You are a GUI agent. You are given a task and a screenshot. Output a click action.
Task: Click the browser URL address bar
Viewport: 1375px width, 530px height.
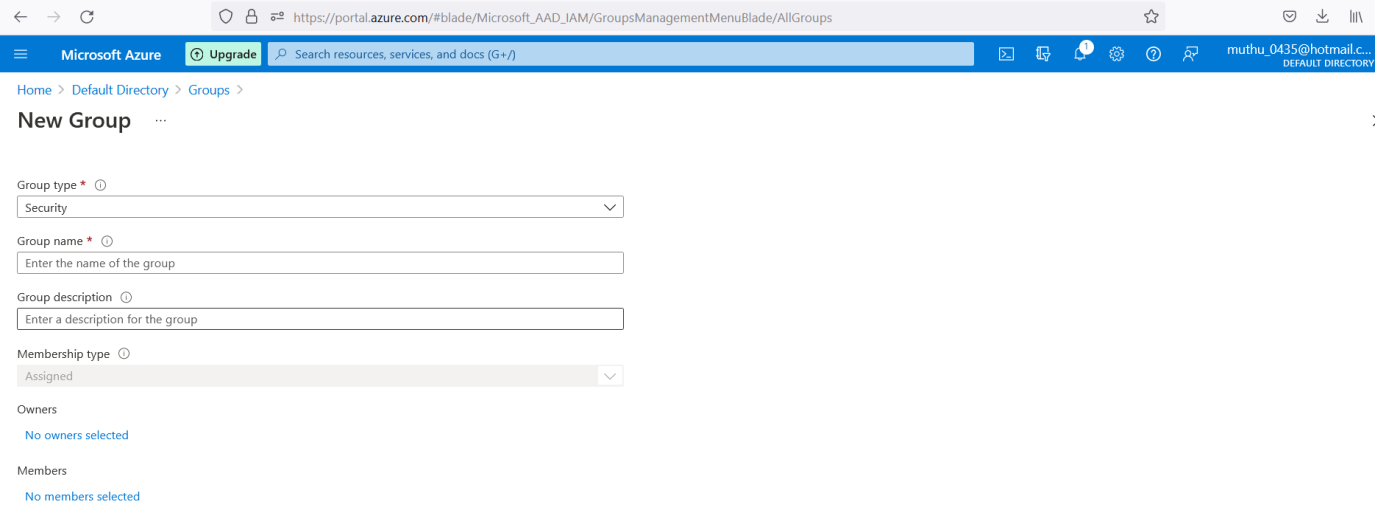688,17
